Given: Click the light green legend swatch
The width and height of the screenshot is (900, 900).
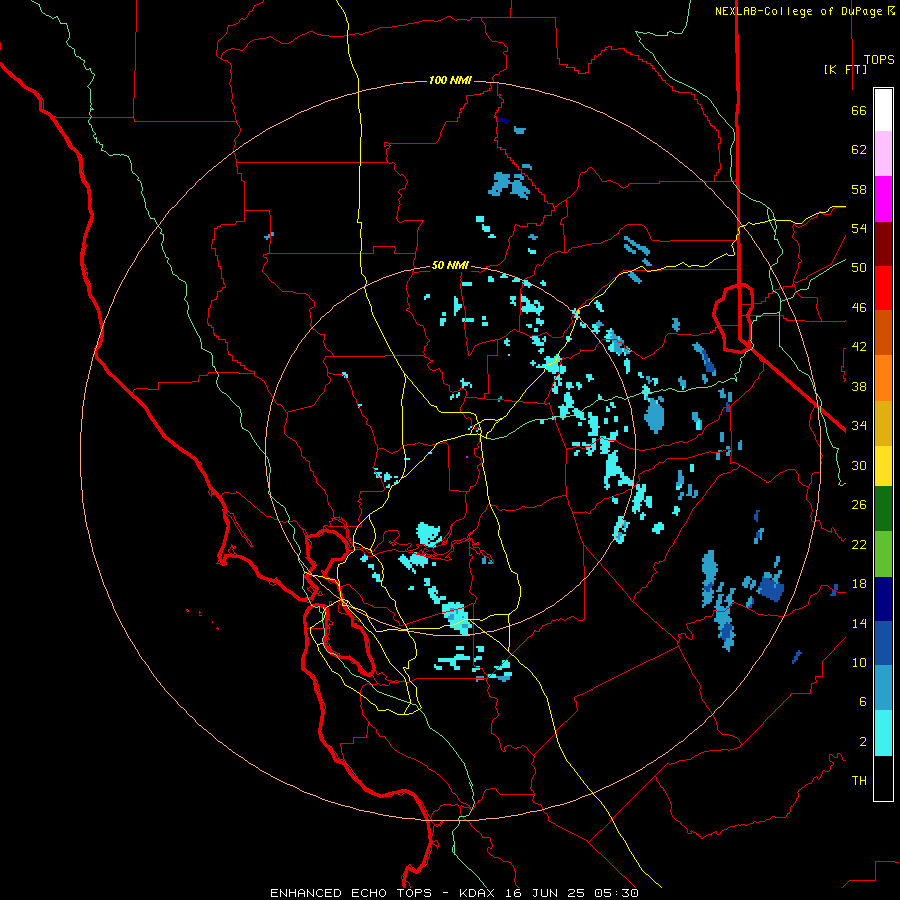Looking at the screenshot, I should [x=883, y=554].
